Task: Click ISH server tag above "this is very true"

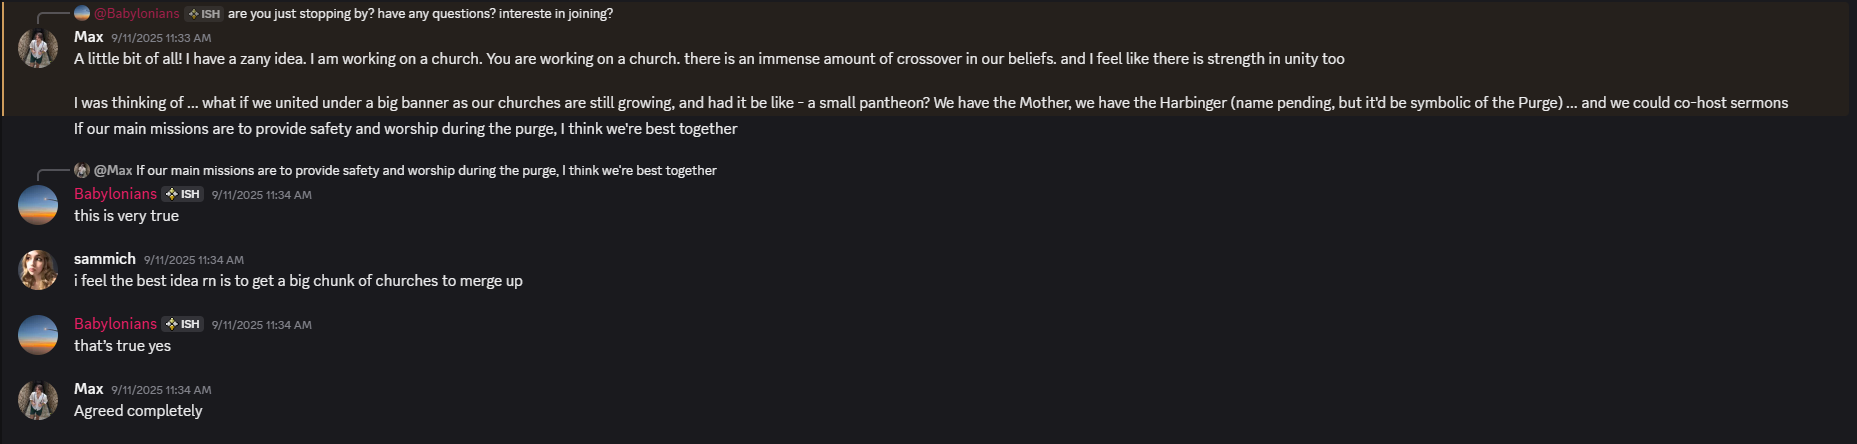Action: coord(183,194)
